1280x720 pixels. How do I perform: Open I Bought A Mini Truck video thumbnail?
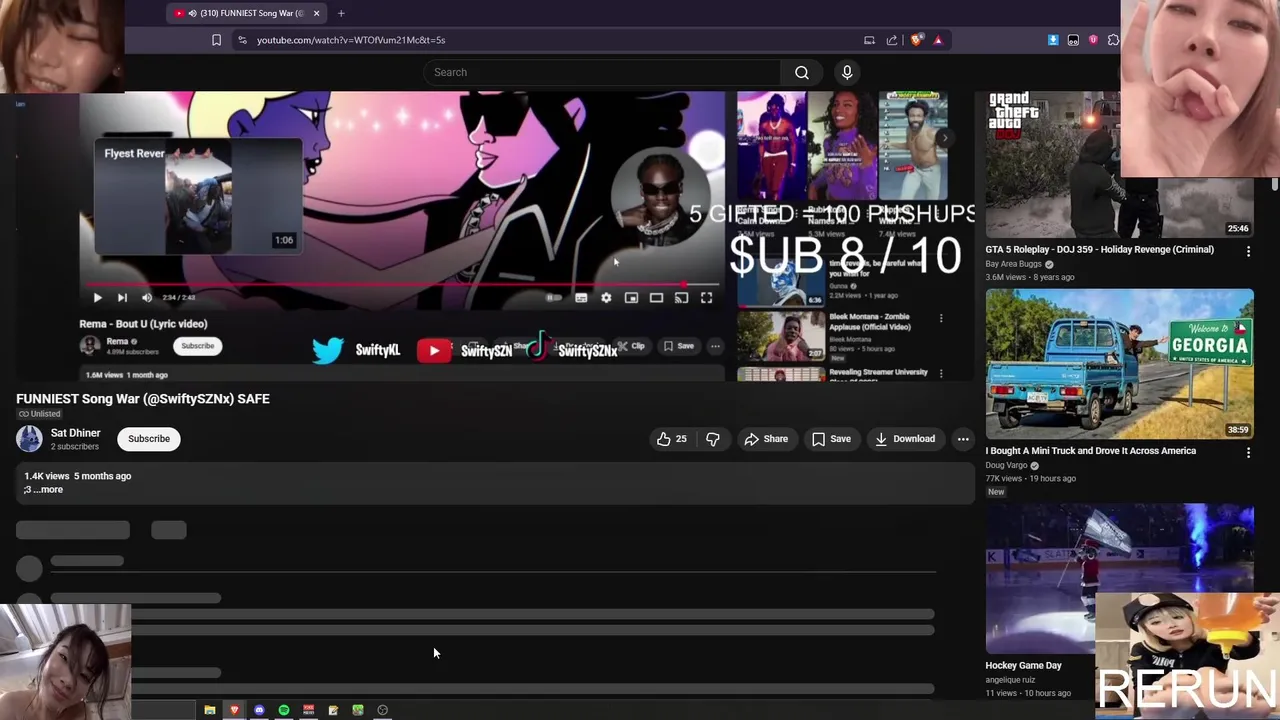point(1119,364)
